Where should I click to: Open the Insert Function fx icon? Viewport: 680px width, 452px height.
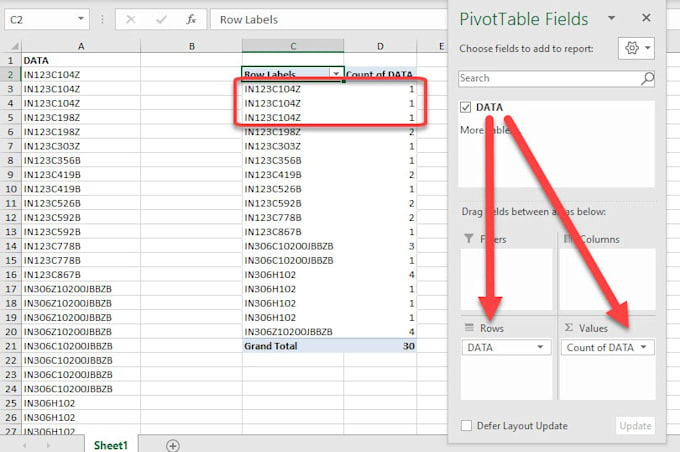[191, 20]
